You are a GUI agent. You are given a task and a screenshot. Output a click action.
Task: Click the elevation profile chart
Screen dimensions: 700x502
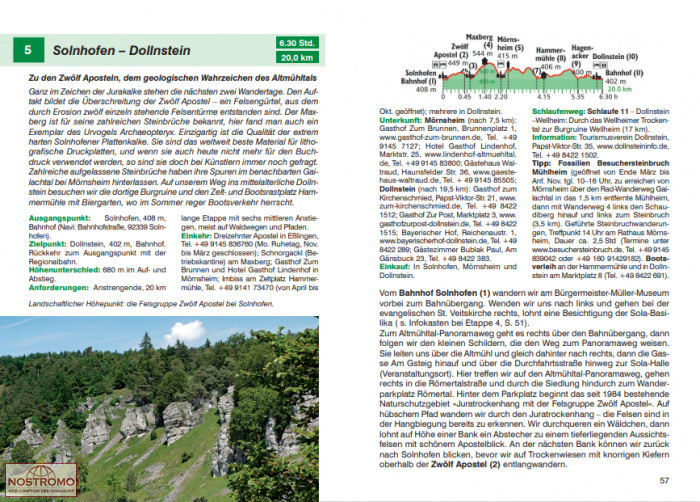(x=522, y=67)
